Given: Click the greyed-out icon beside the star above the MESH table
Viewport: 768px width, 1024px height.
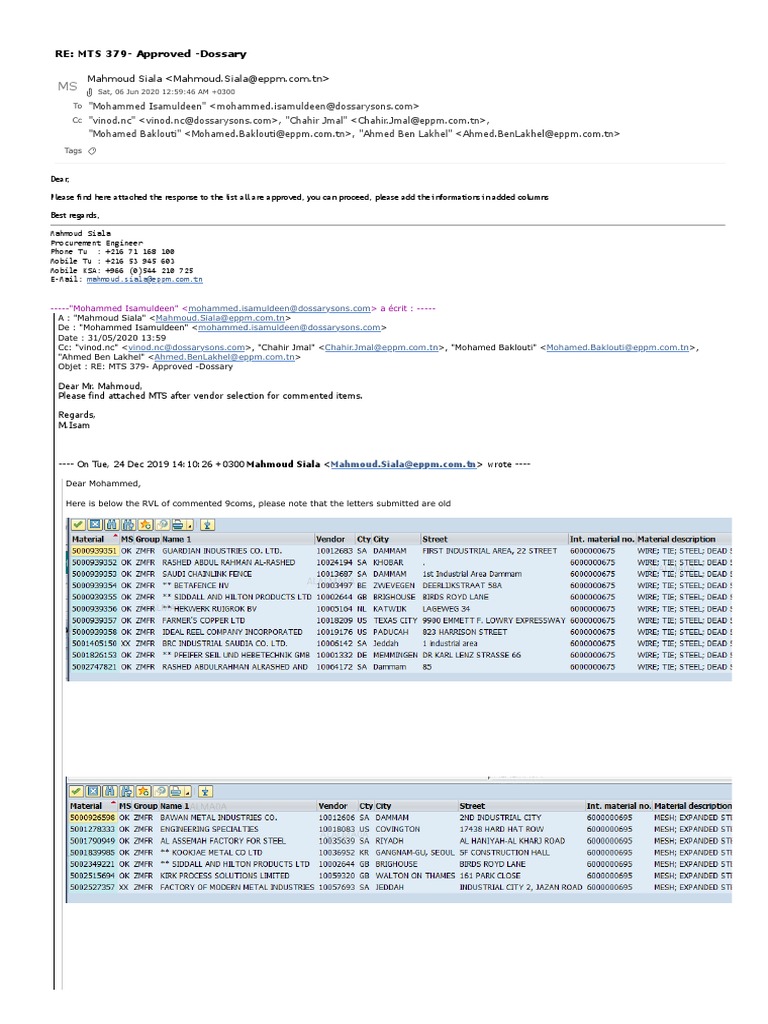Looking at the screenshot, I should click(160, 792).
